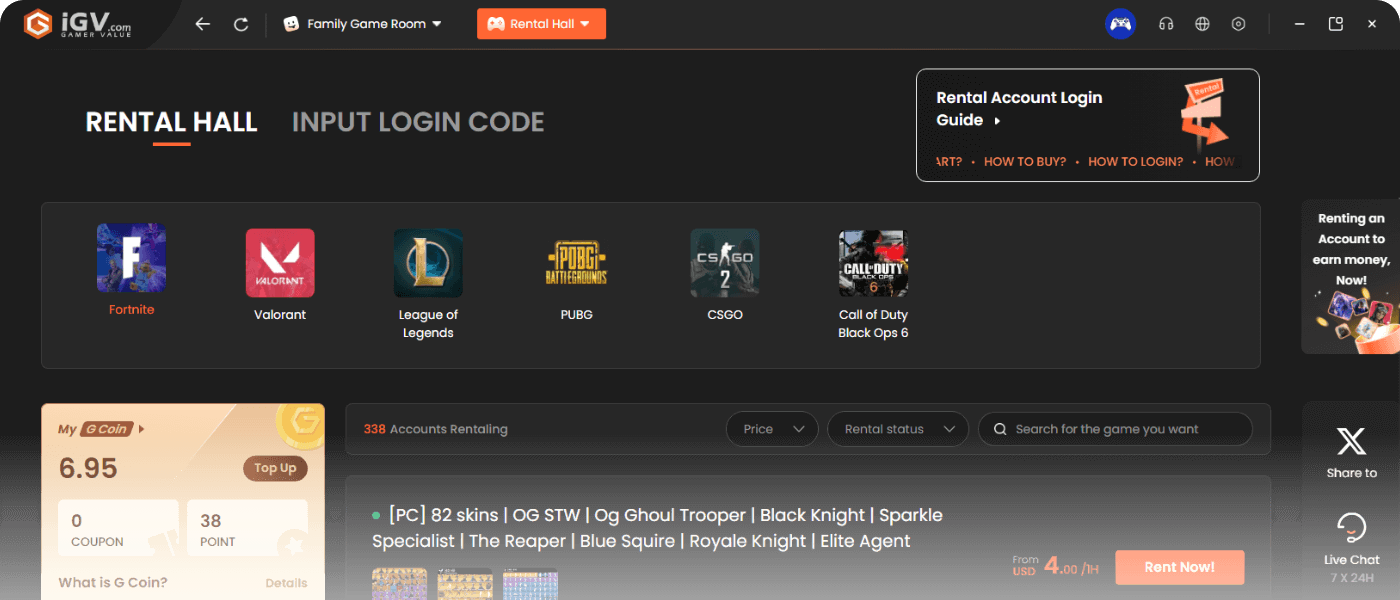1400x600 pixels.
Task: Open G Coin Details link
Action: click(x=286, y=583)
